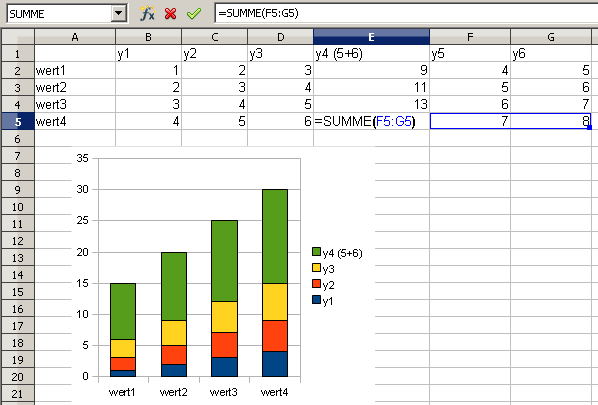Click cell F5 with value 7
Screen dimensions: 598x405
point(470,122)
